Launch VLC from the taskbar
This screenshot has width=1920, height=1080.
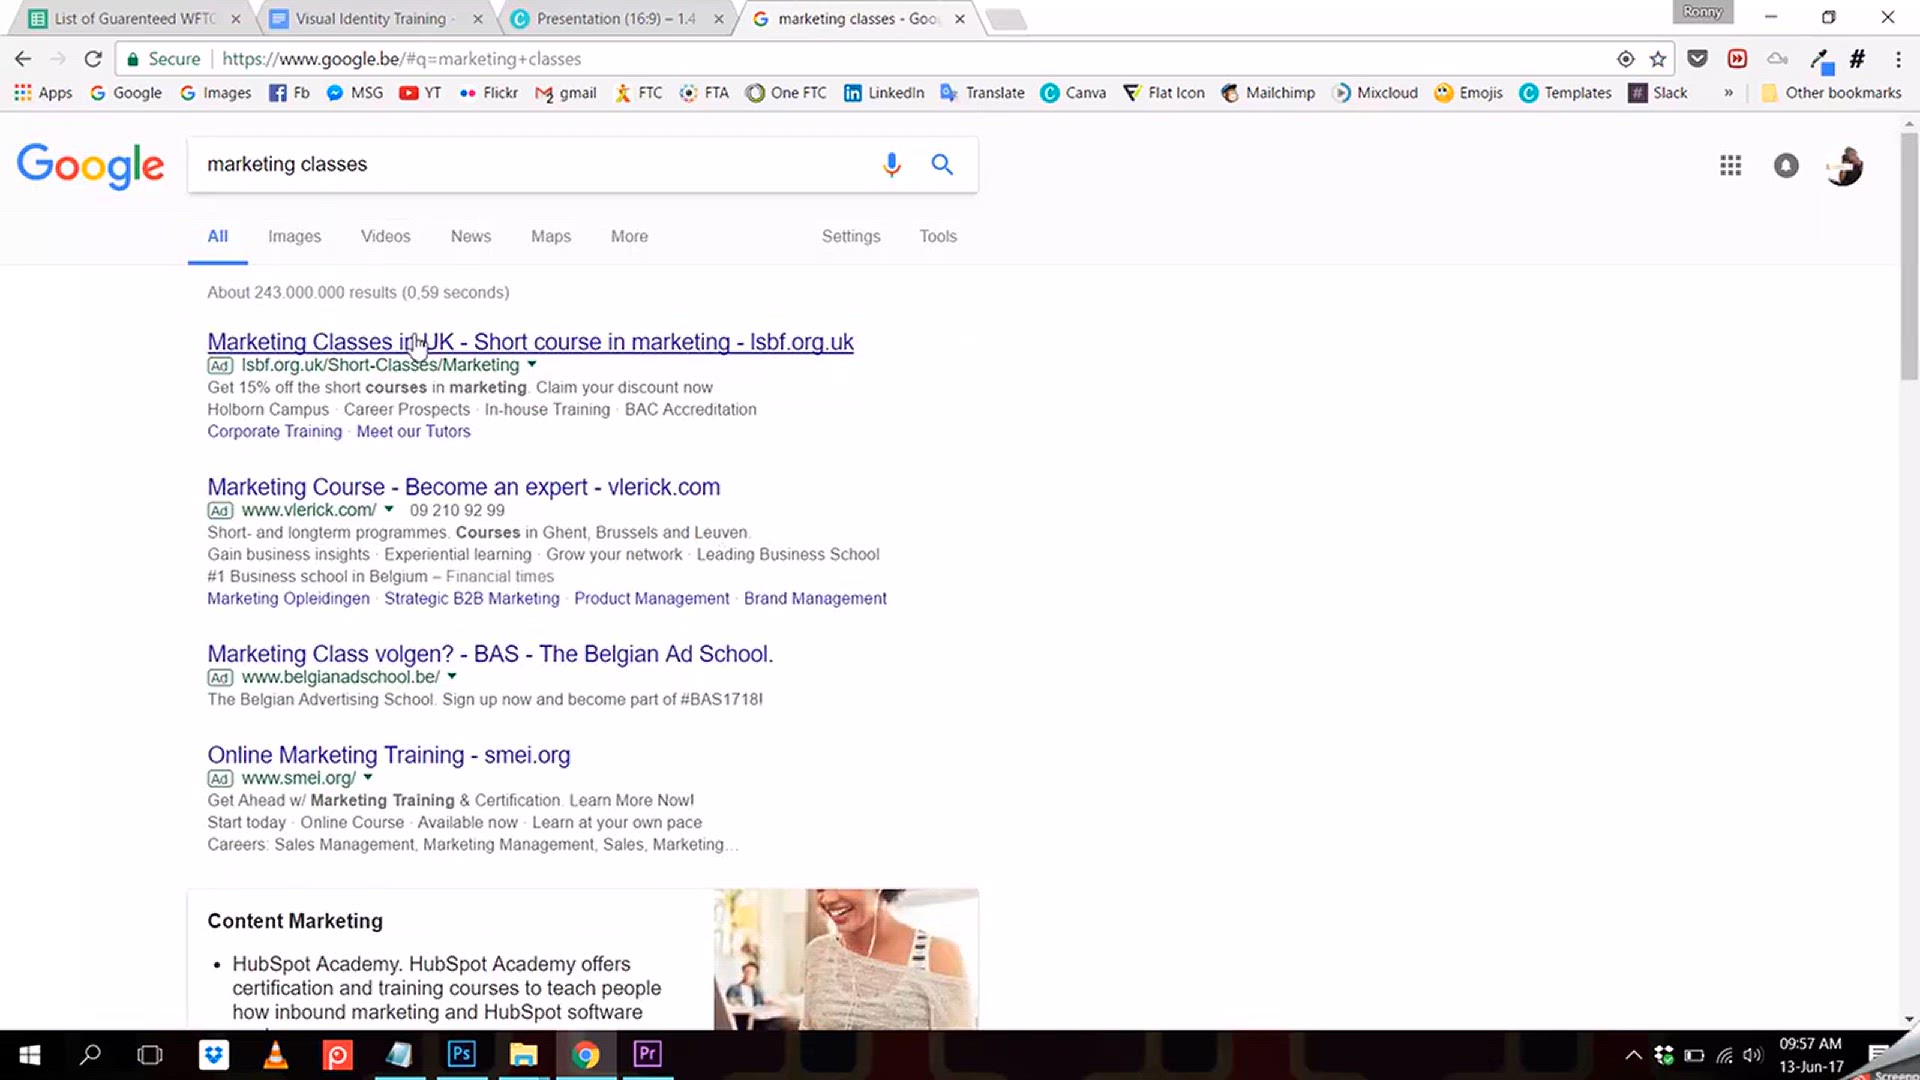(x=275, y=1054)
